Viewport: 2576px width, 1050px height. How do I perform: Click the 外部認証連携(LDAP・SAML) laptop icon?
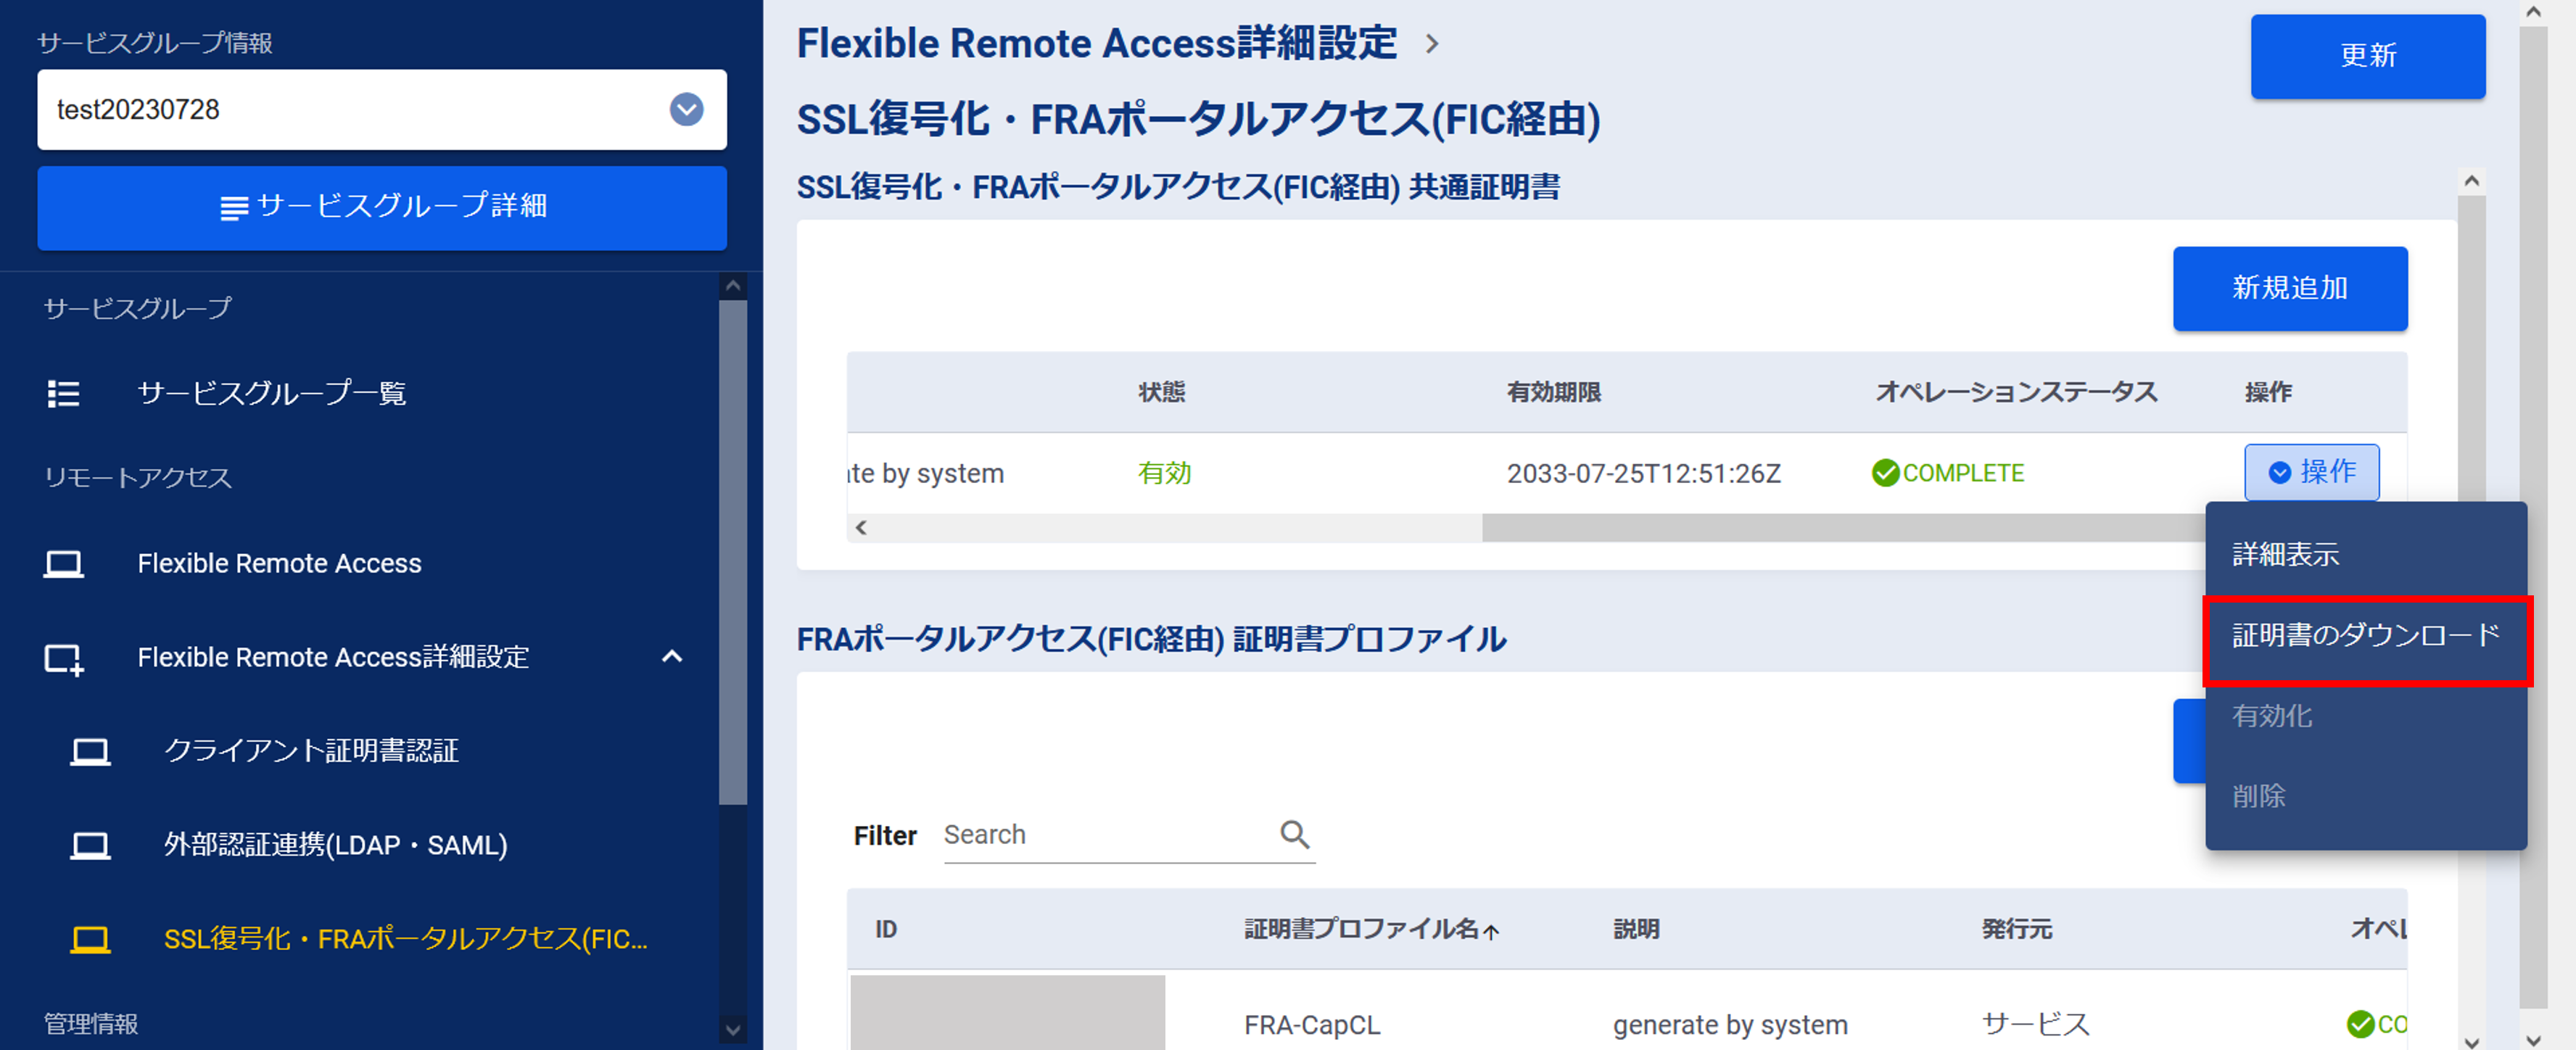pos(90,846)
